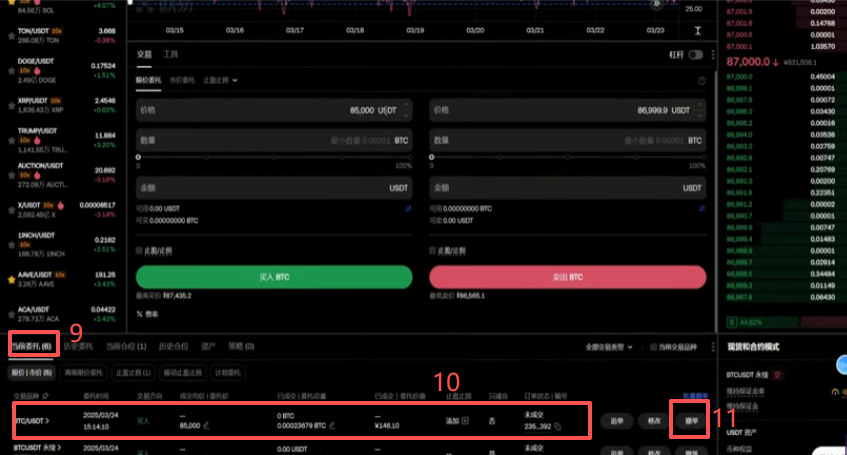Open the 资产 tab
847x455 pixels.
(208, 346)
